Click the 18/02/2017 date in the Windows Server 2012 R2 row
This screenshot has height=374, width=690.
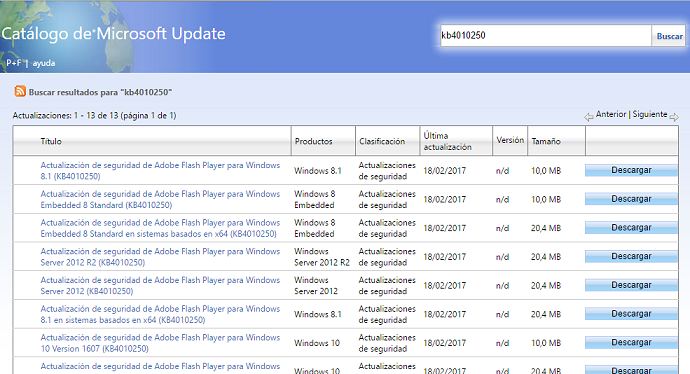[x=444, y=257]
